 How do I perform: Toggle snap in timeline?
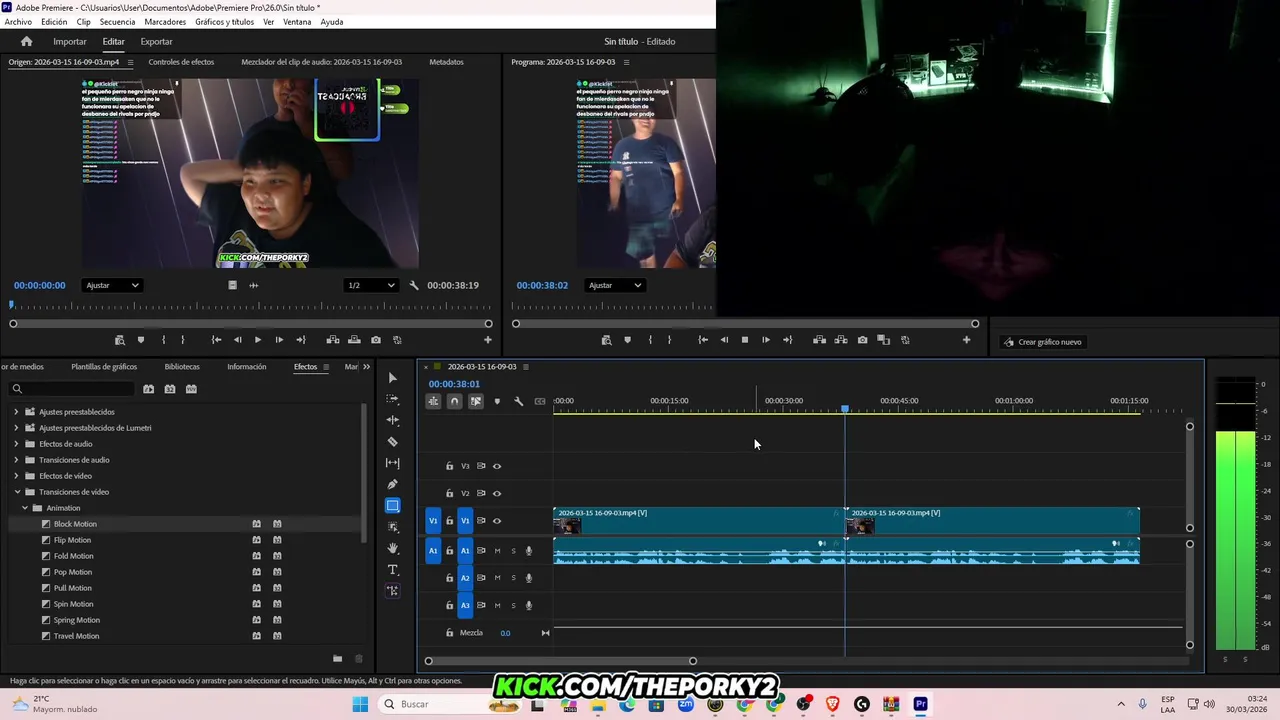[454, 401]
